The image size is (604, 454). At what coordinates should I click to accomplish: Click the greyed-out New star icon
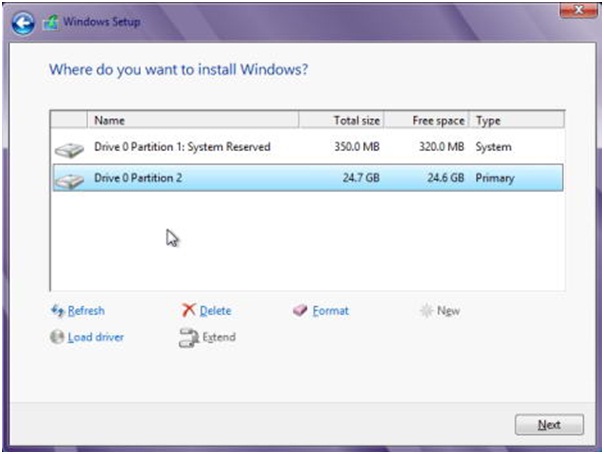click(x=426, y=310)
